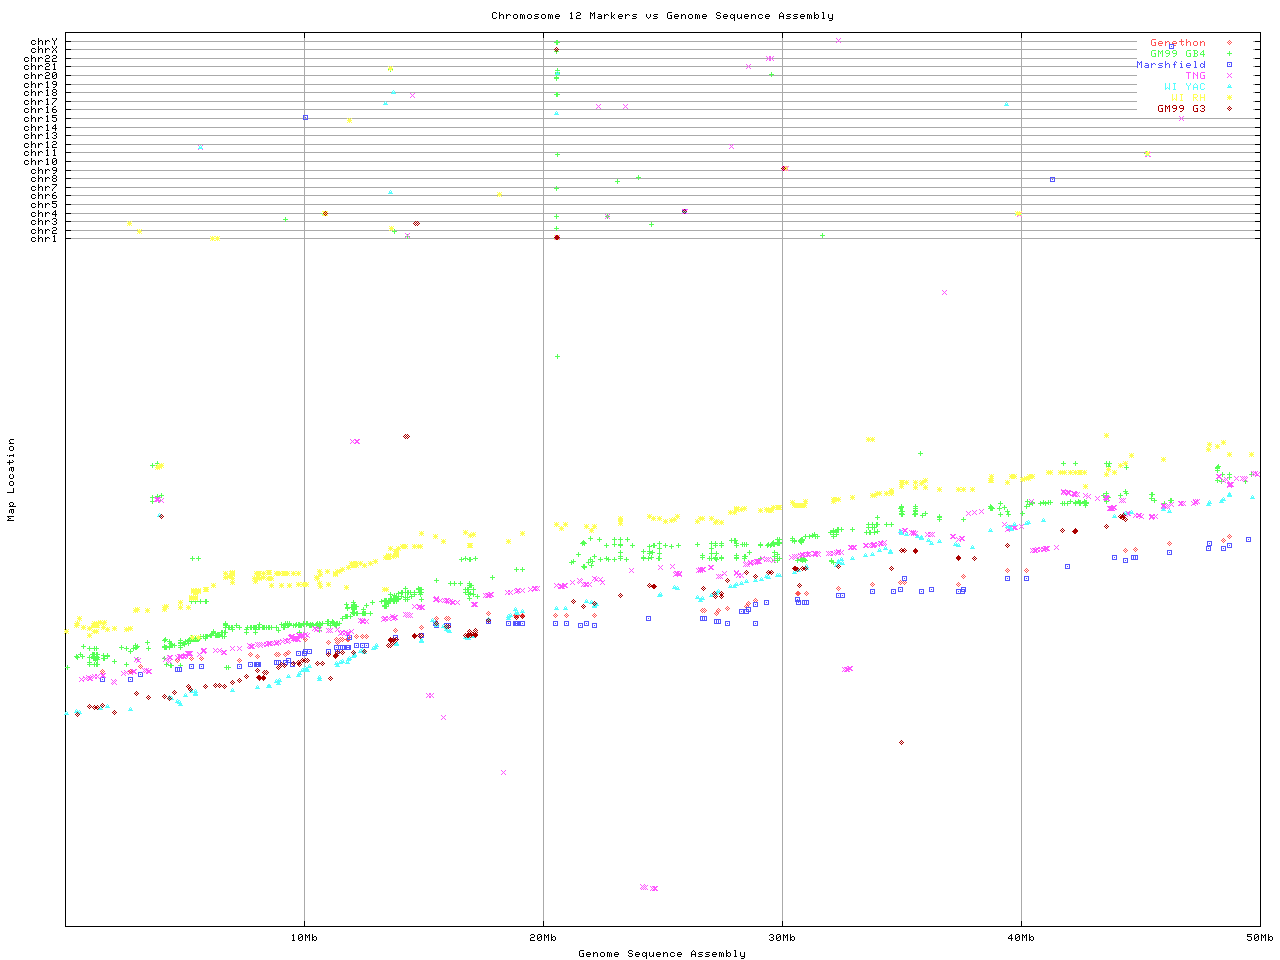
Task: Click the chr12 row label
Action: click(41, 145)
